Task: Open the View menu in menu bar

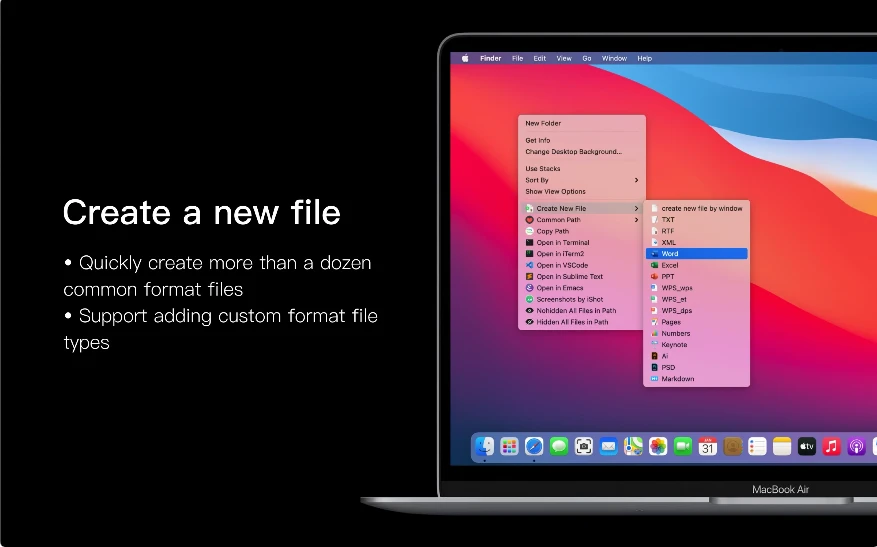Action: click(x=564, y=58)
